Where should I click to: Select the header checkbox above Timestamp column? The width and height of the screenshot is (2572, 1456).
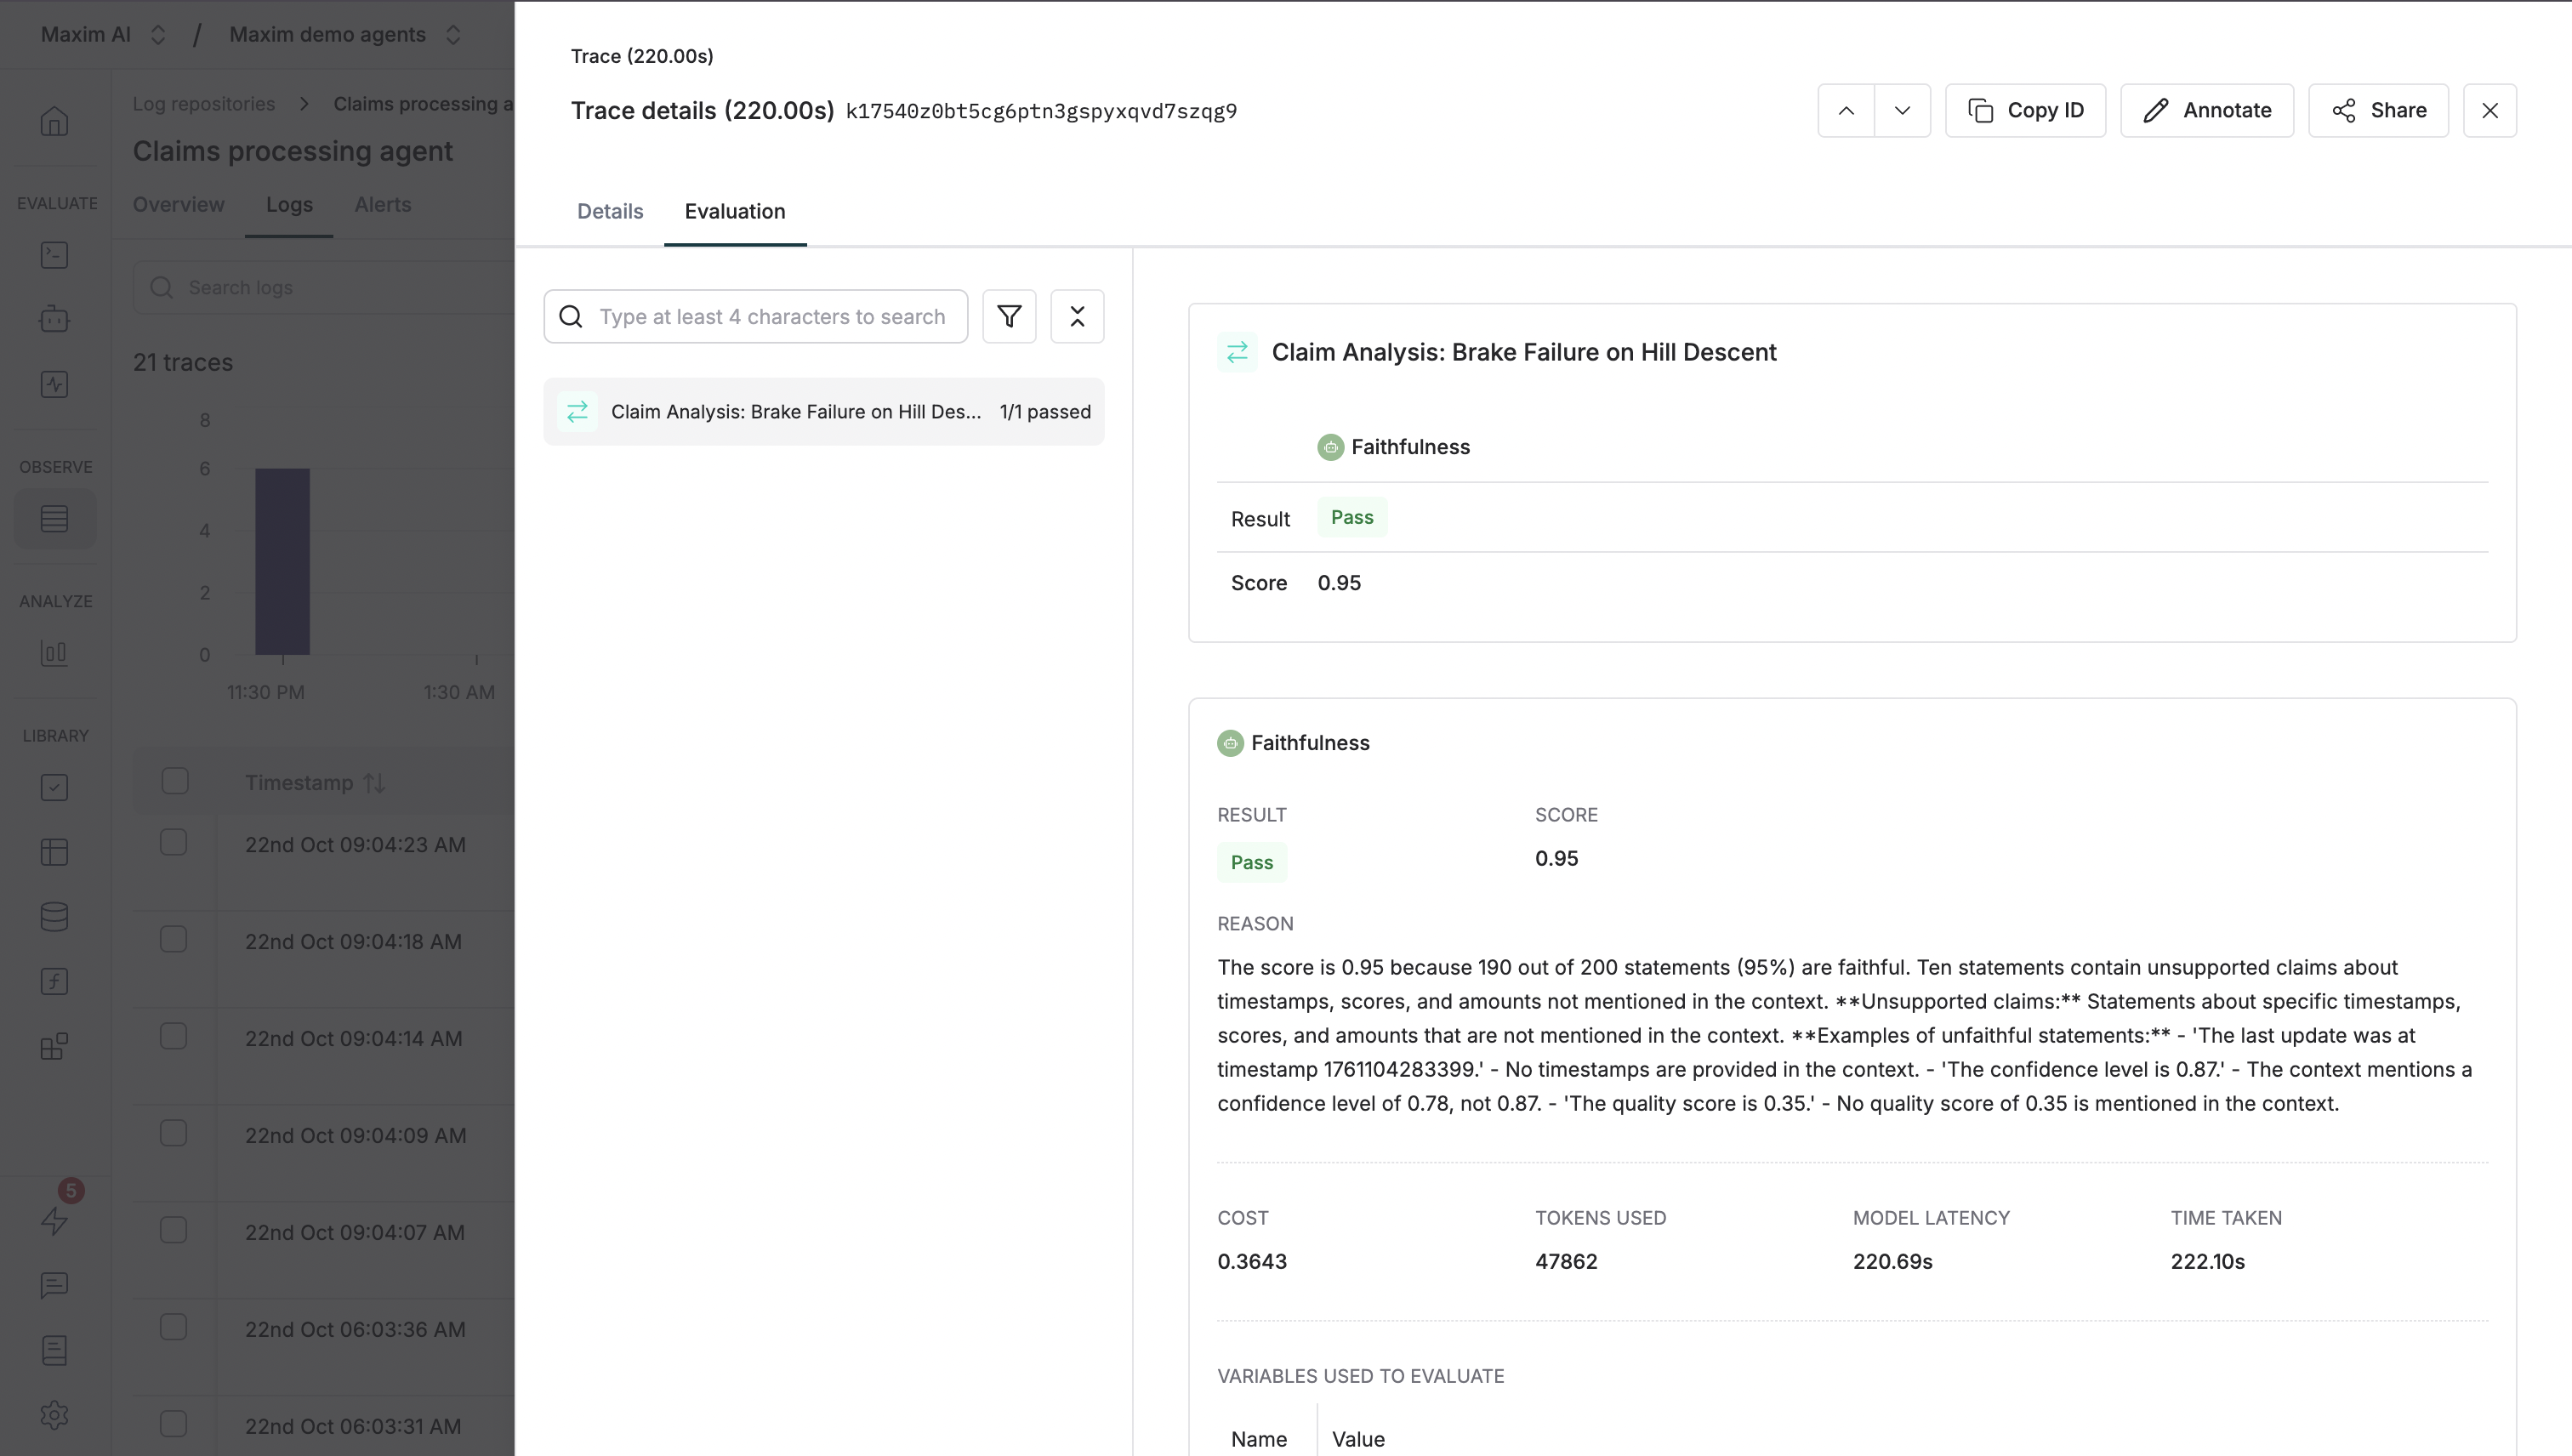pos(174,781)
